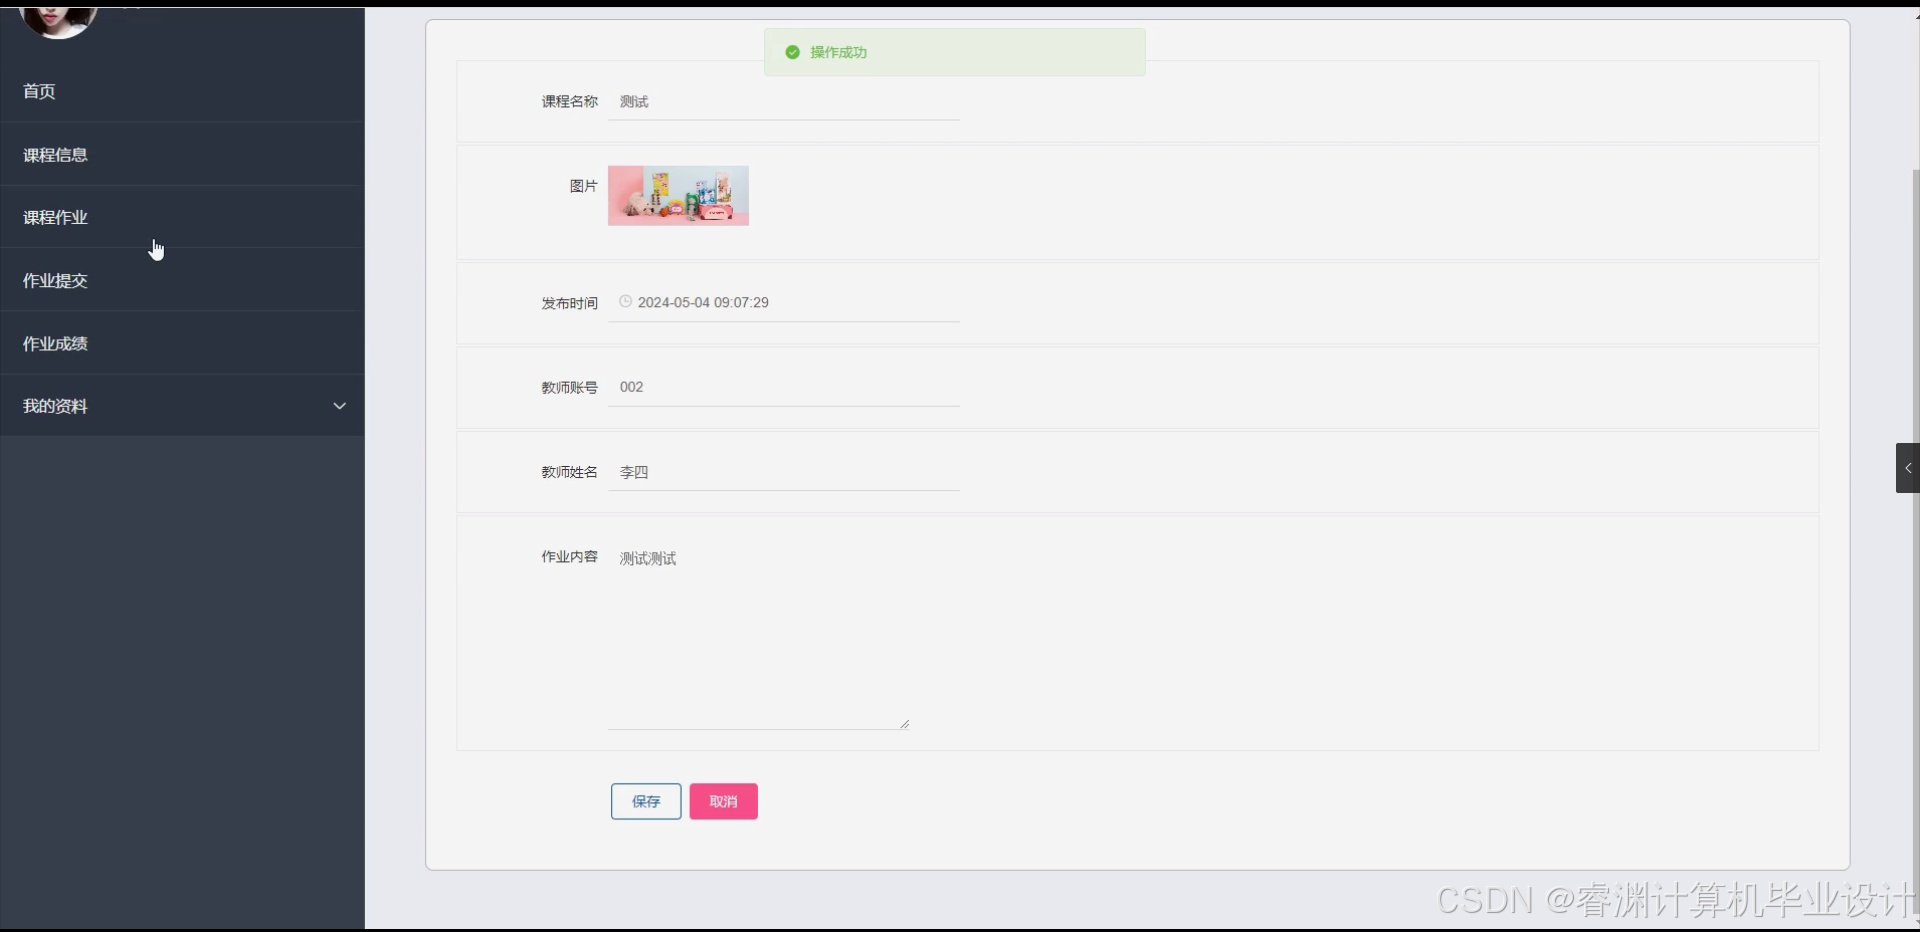The image size is (1920, 932).
Task: Click the 教师账号 input field
Action: (783, 387)
